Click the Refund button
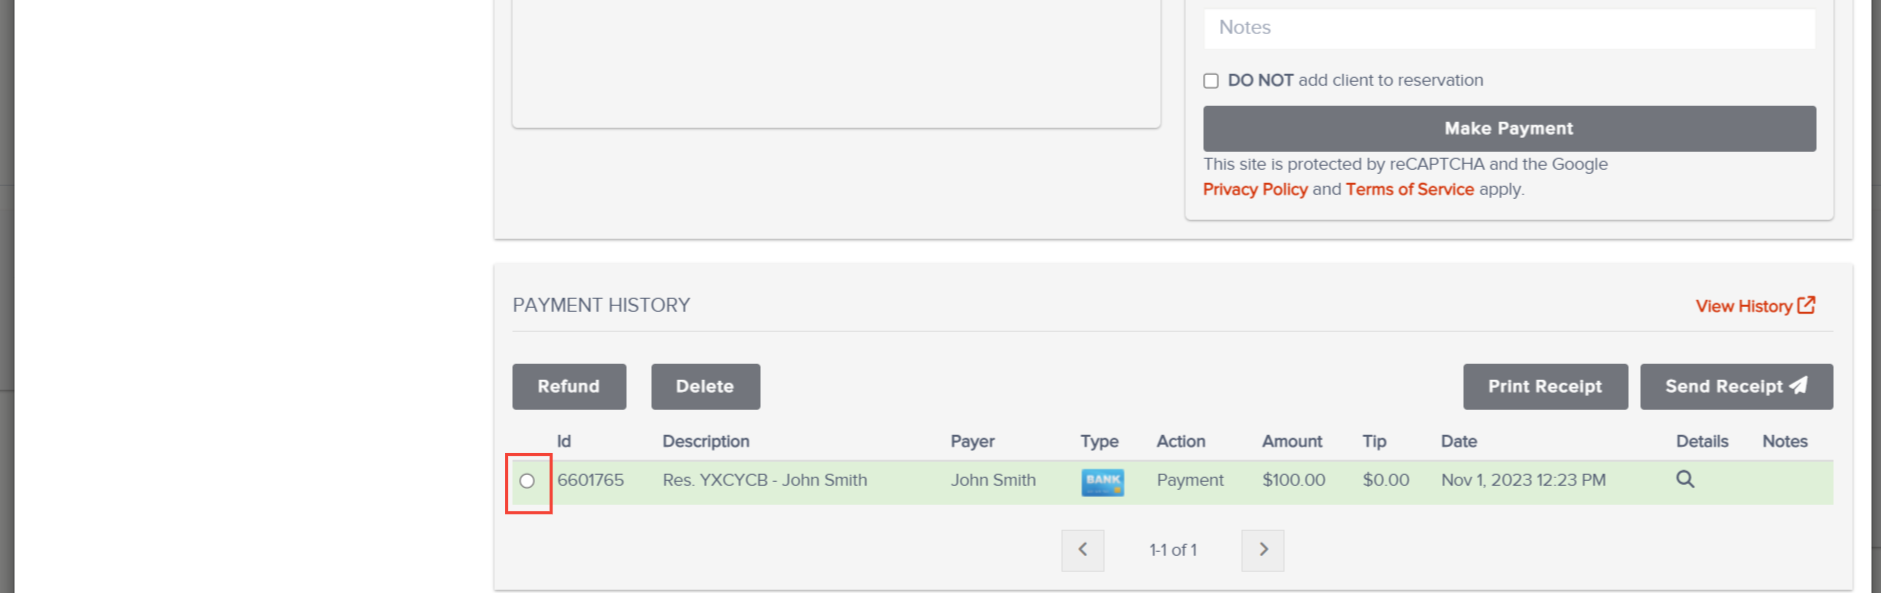The width and height of the screenshot is (1881, 593). (x=569, y=386)
